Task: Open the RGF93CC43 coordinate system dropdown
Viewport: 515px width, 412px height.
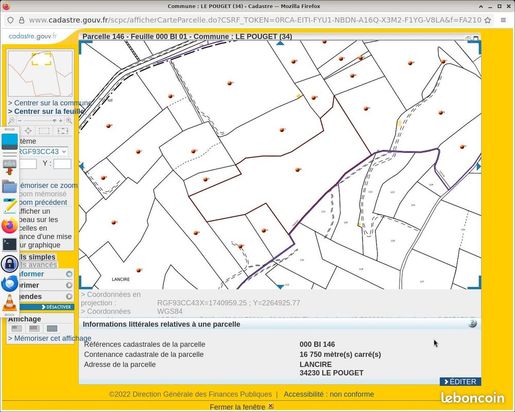Action: pyautogui.click(x=43, y=152)
